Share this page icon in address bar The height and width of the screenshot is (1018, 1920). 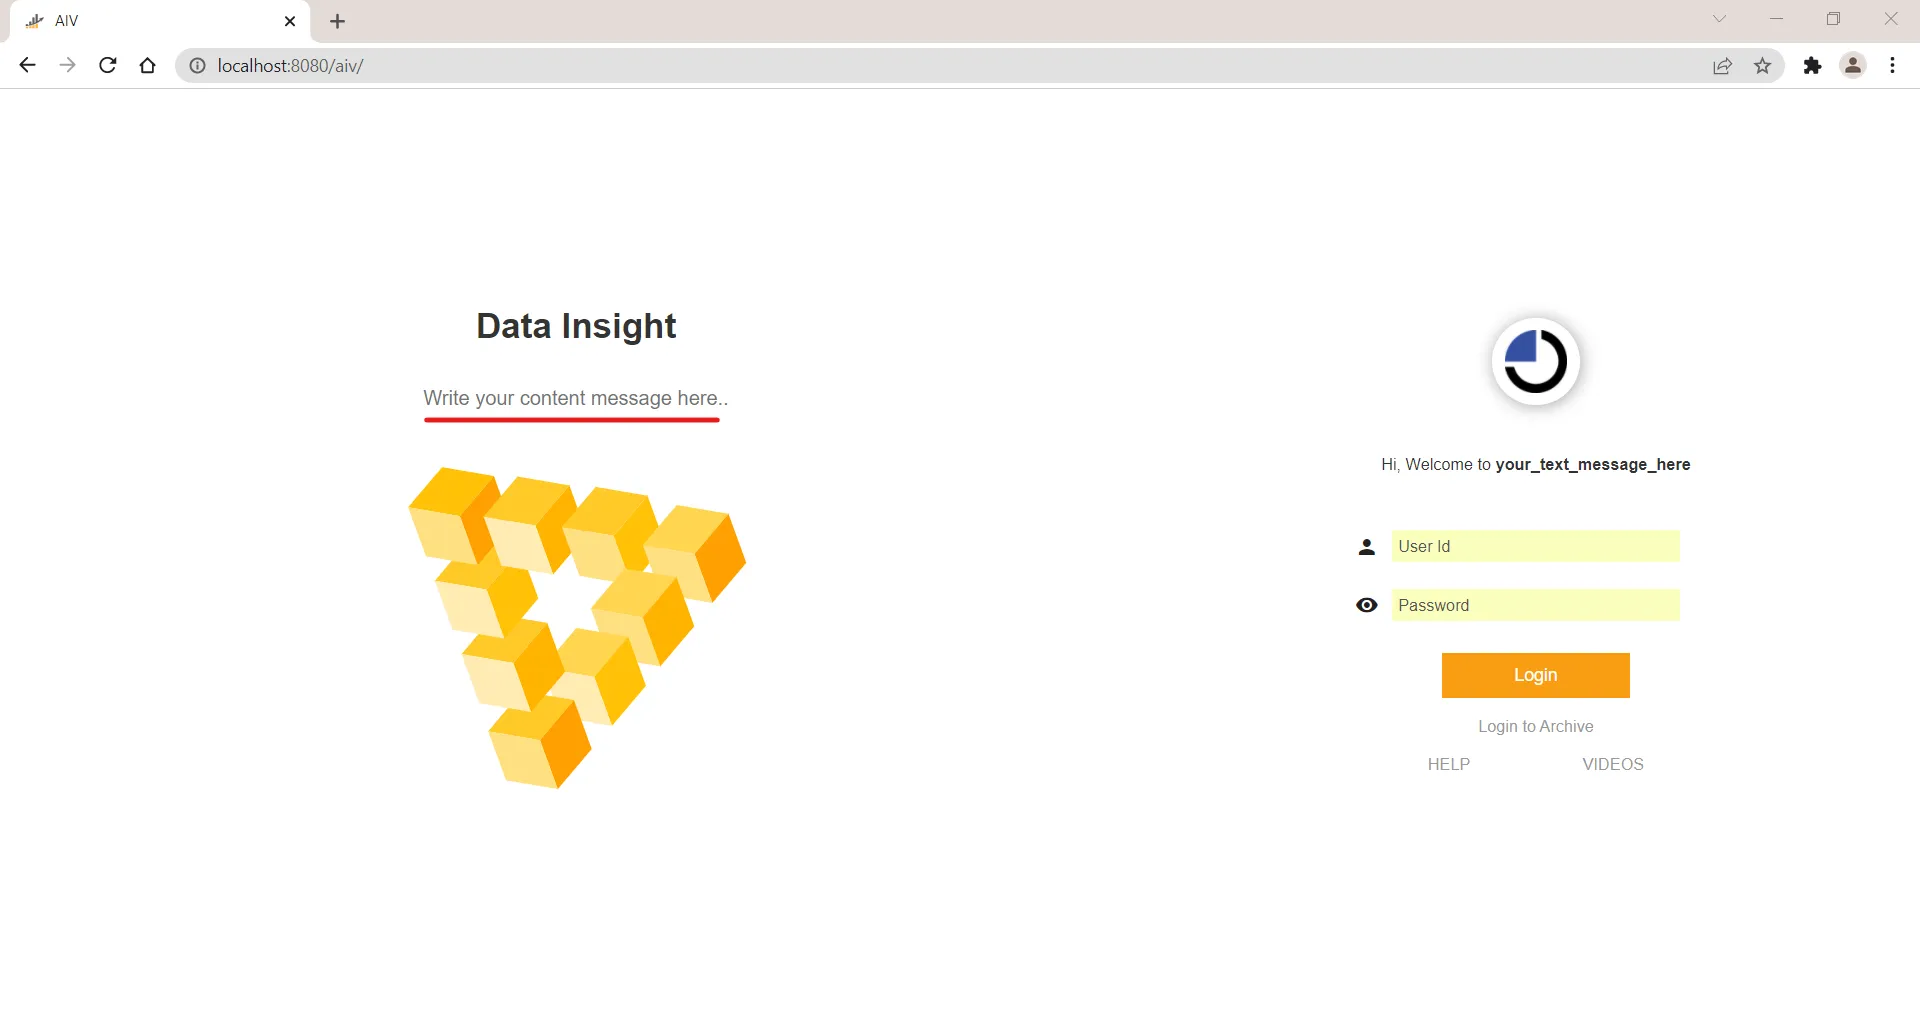[1722, 66]
